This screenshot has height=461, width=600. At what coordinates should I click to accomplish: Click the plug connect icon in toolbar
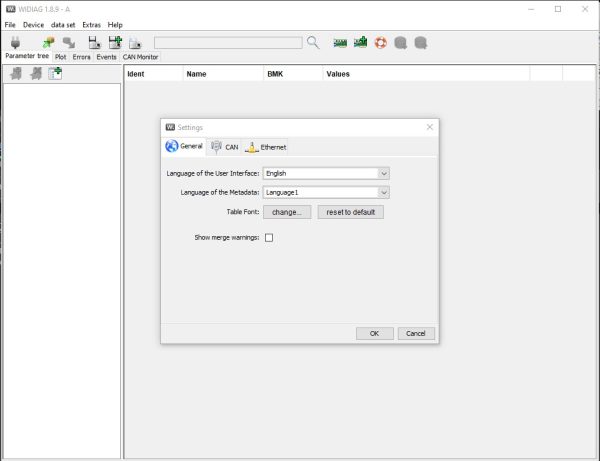click(15, 42)
